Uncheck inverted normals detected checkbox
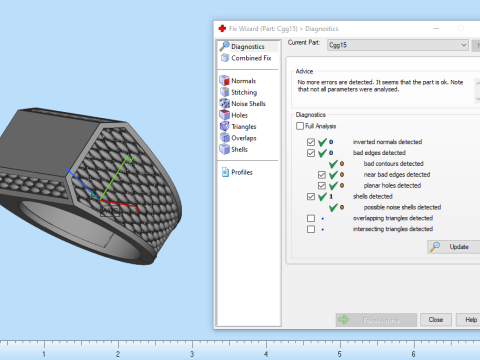480x360 pixels. tap(311, 142)
